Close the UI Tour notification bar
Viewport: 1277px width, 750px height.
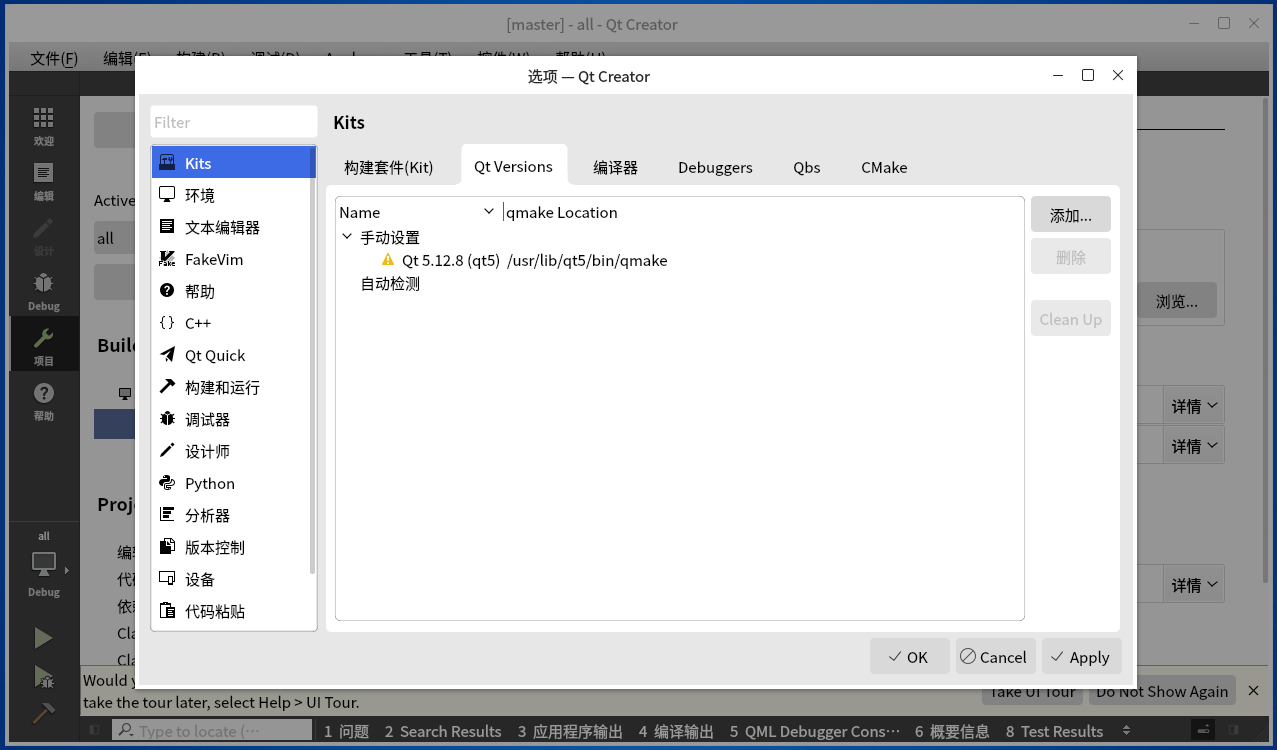[1254, 690]
